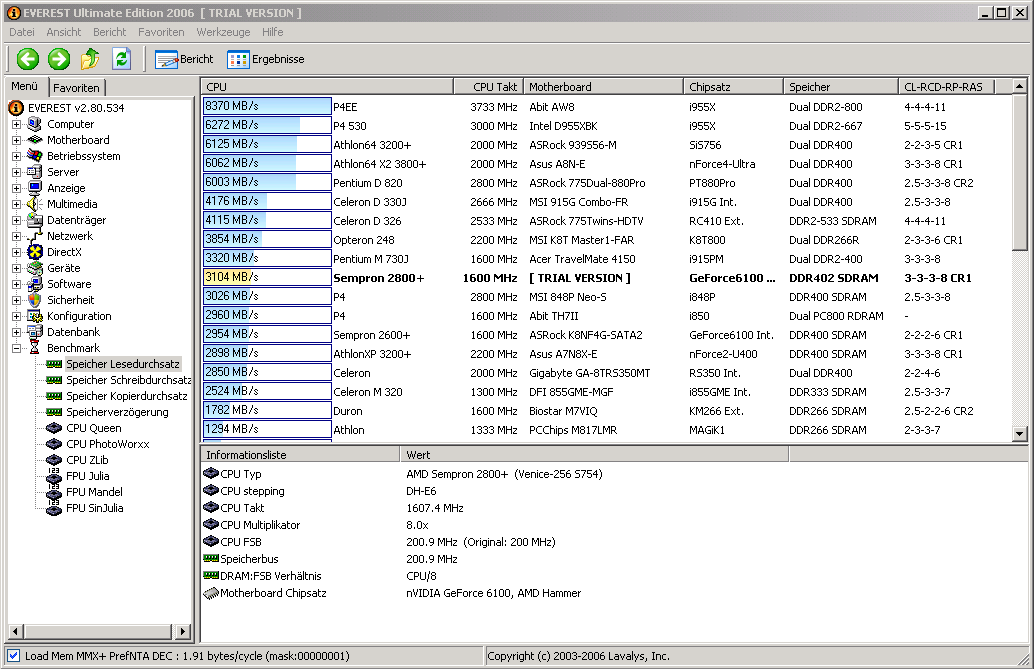Go back with the green left arrow
Viewport: 1034px width, 669px height.
click(x=28, y=59)
